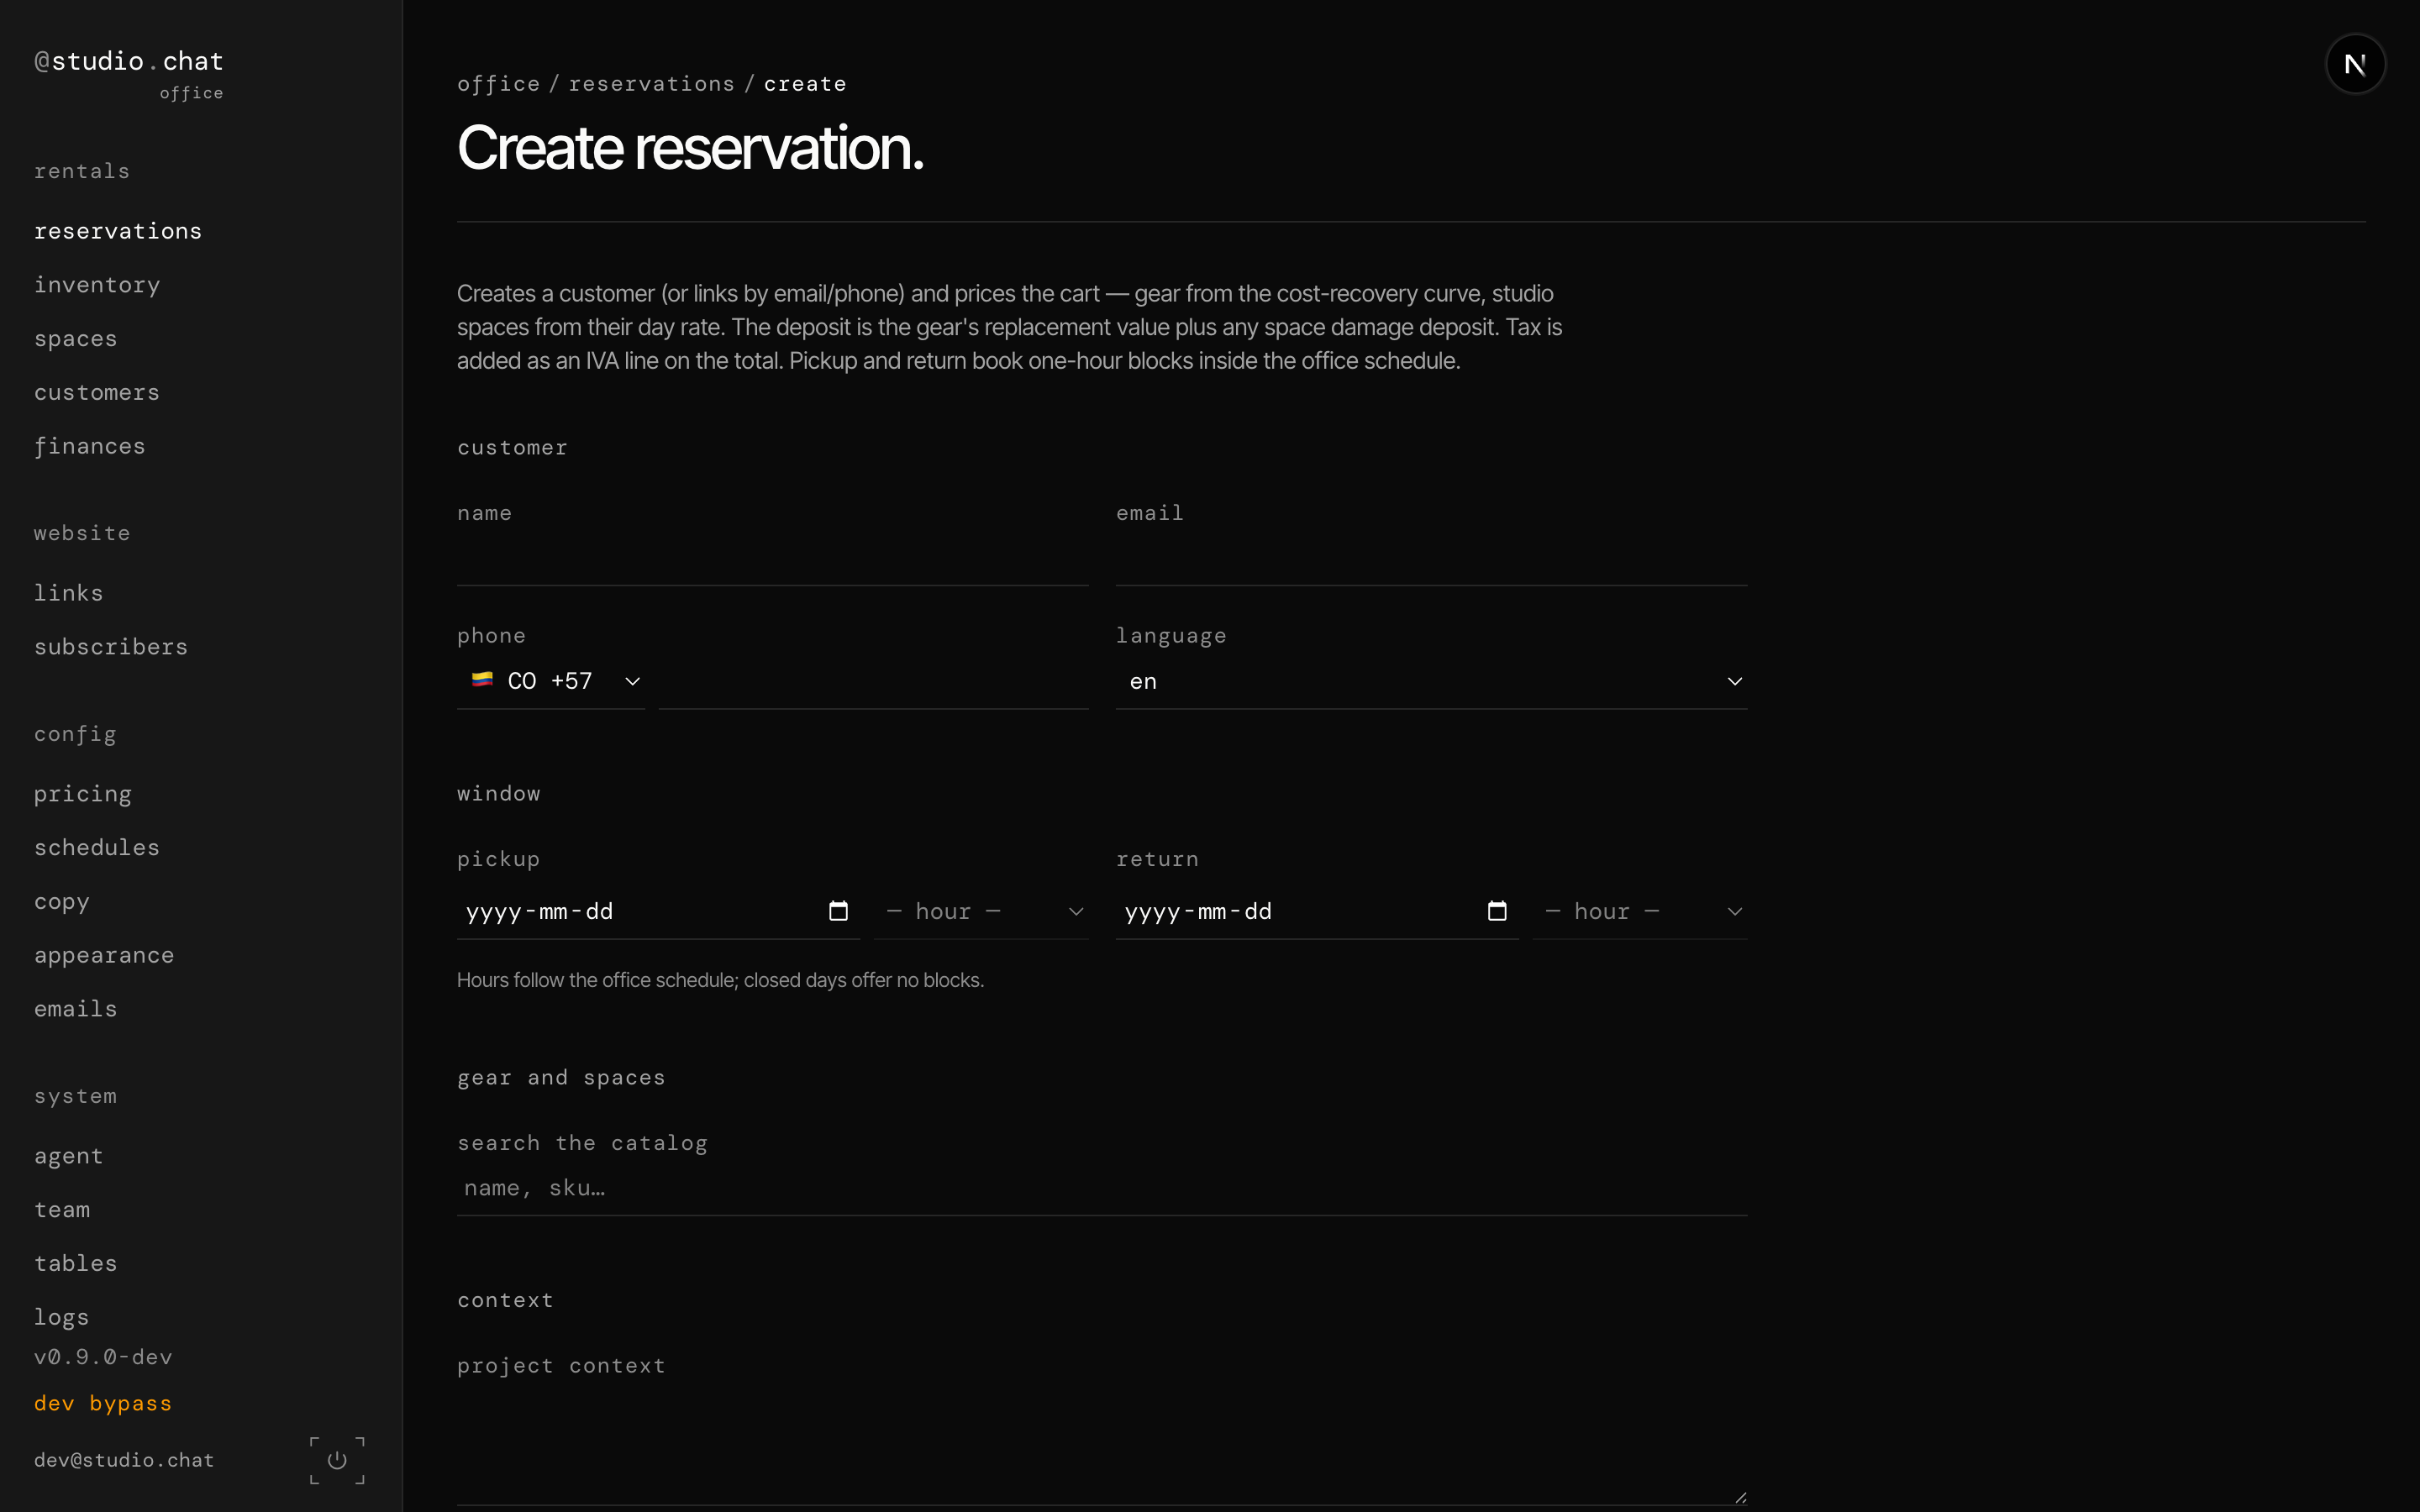This screenshot has height=1512, width=2420.
Task: Focus the customer name field
Action: pyautogui.click(x=773, y=560)
